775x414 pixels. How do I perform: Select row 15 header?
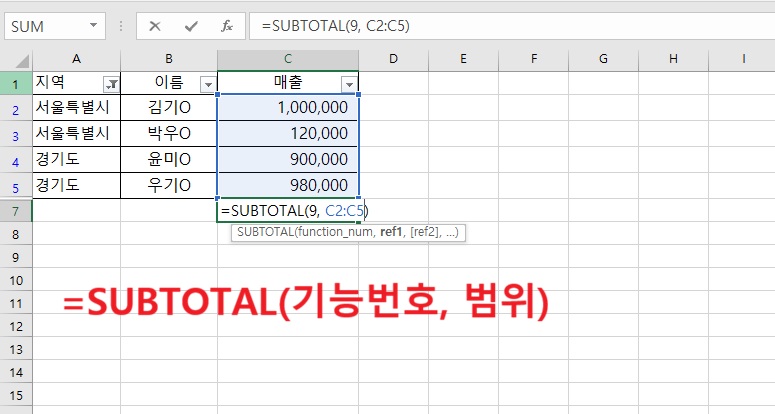(16, 395)
